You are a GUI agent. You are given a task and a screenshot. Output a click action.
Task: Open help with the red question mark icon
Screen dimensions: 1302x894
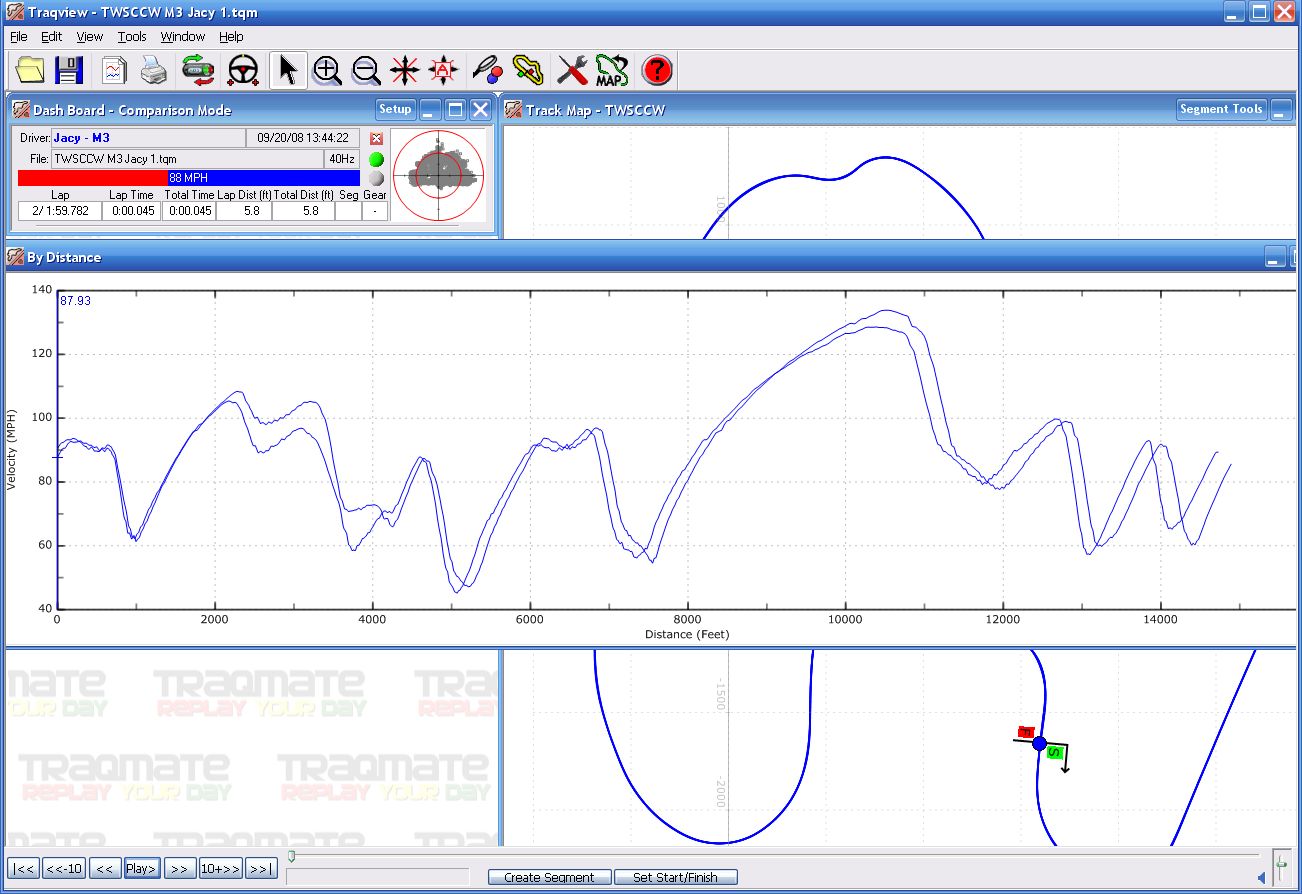coord(657,70)
